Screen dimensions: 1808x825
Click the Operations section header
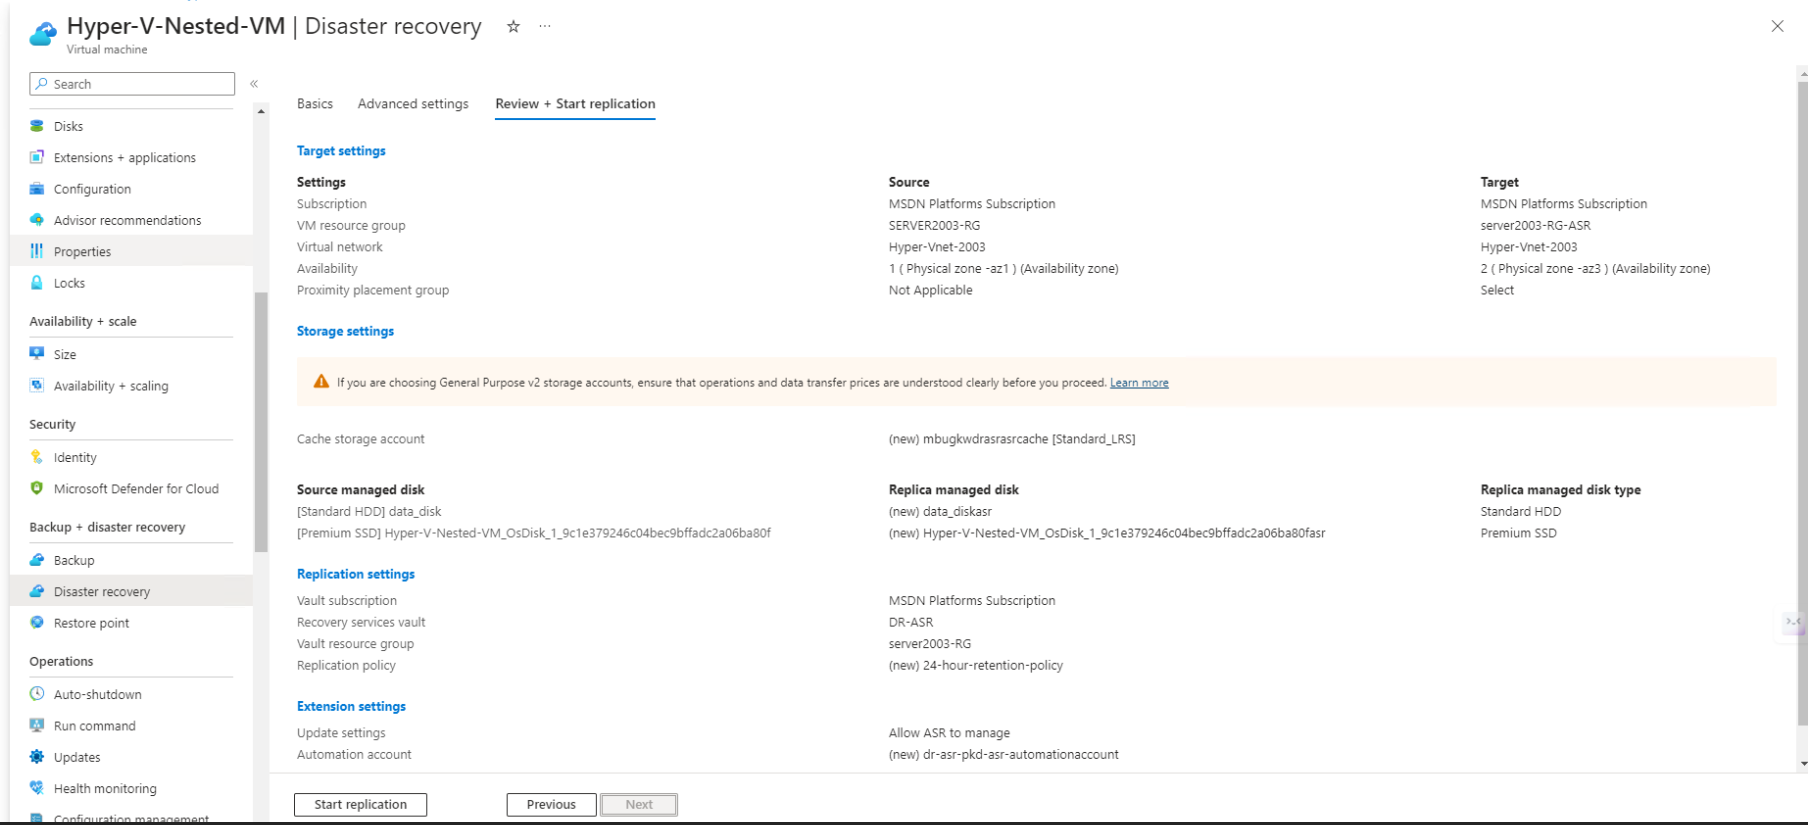click(61, 661)
